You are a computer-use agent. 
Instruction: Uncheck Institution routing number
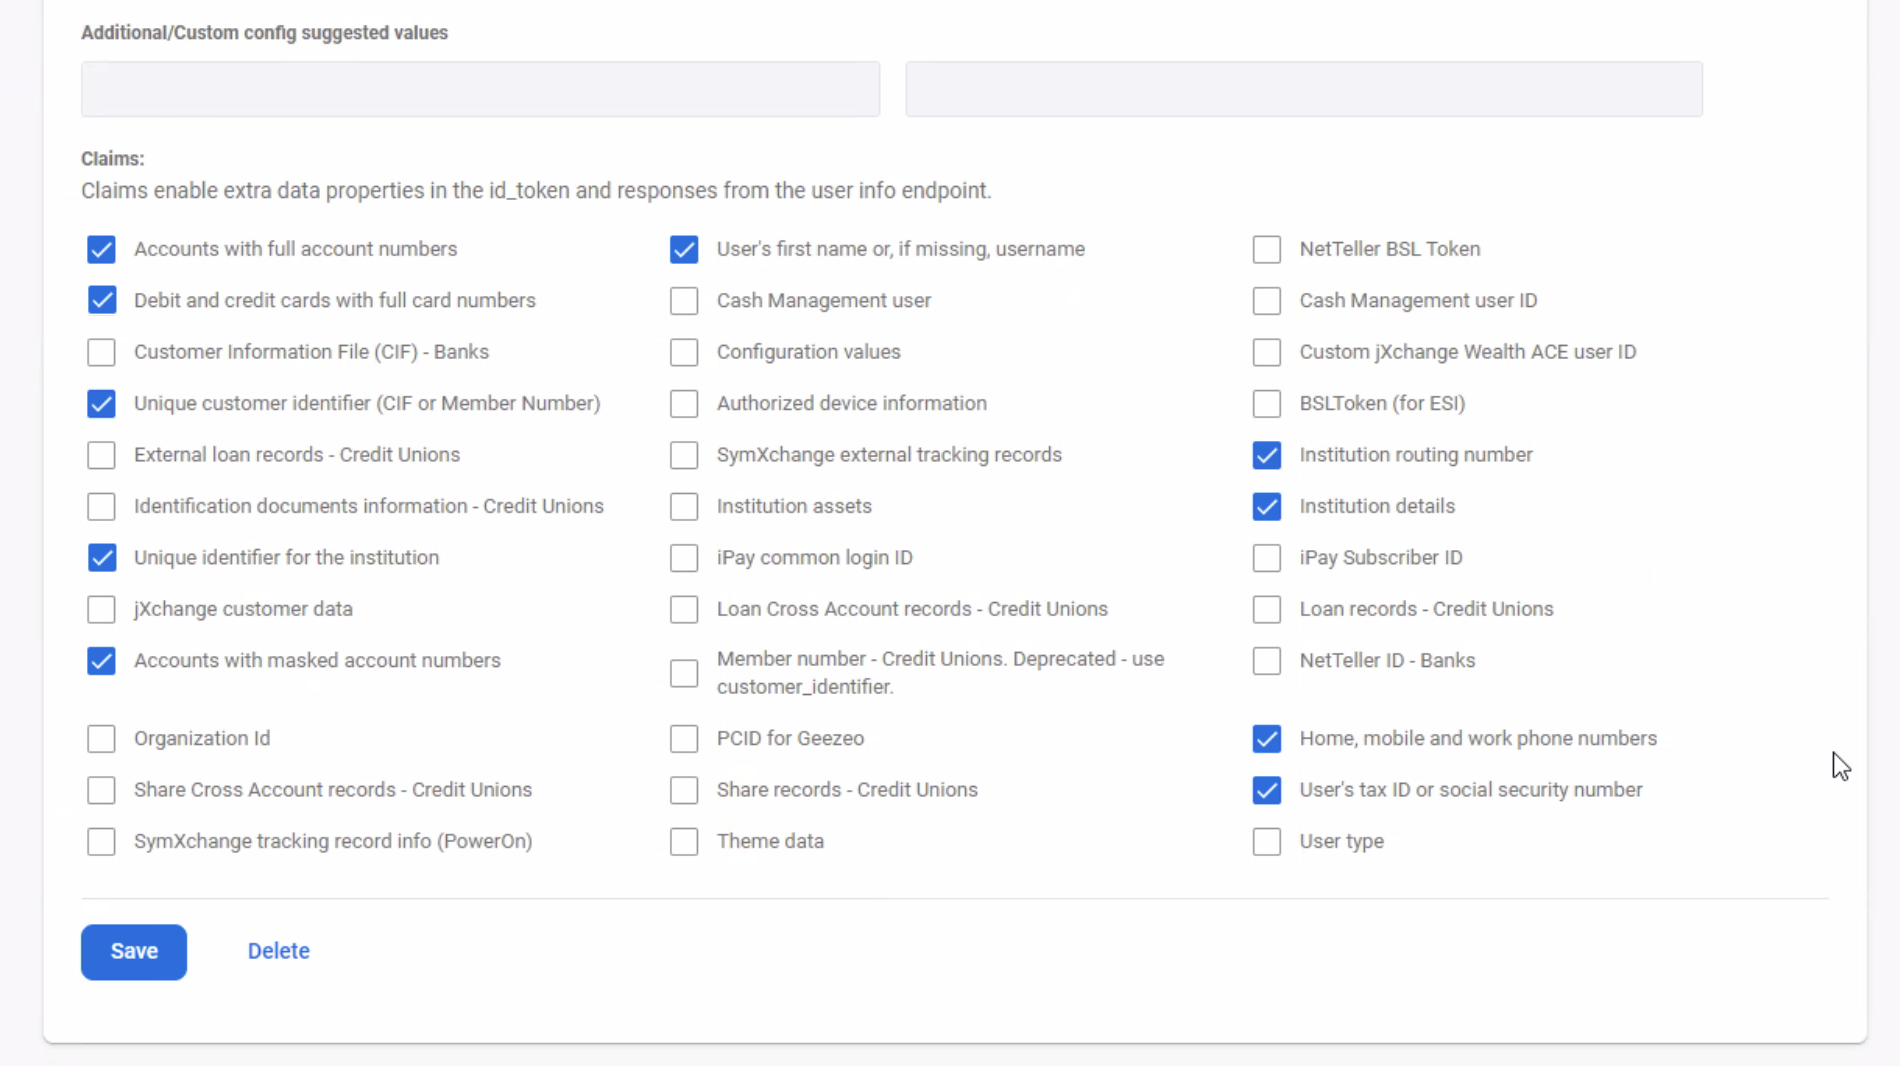pos(1267,455)
